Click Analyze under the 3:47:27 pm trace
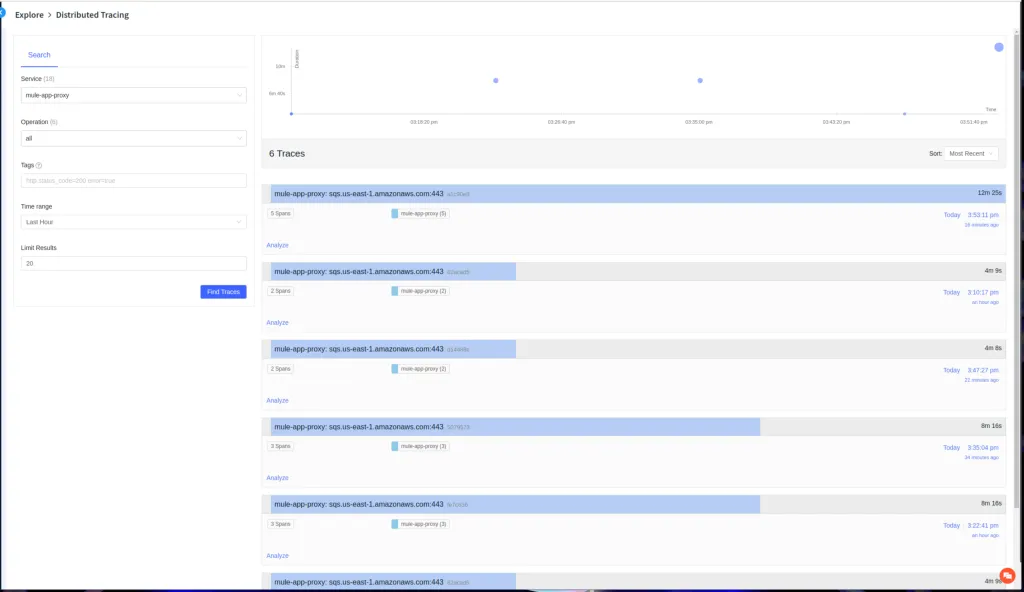The height and width of the screenshot is (592, 1024). point(277,400)
